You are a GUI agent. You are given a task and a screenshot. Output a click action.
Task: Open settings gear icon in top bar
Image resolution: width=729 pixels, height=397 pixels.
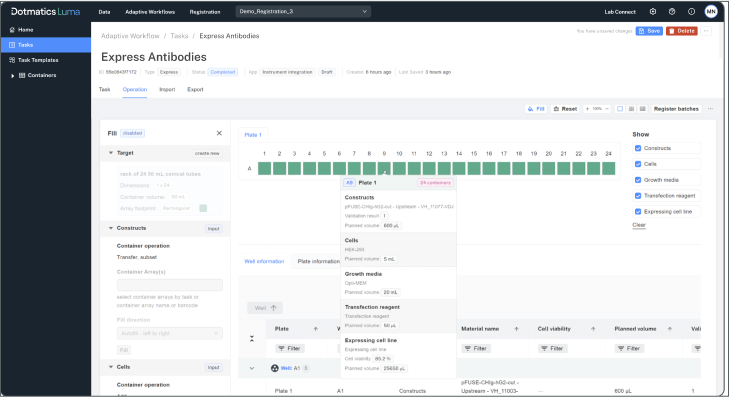(x=653, y=12)
